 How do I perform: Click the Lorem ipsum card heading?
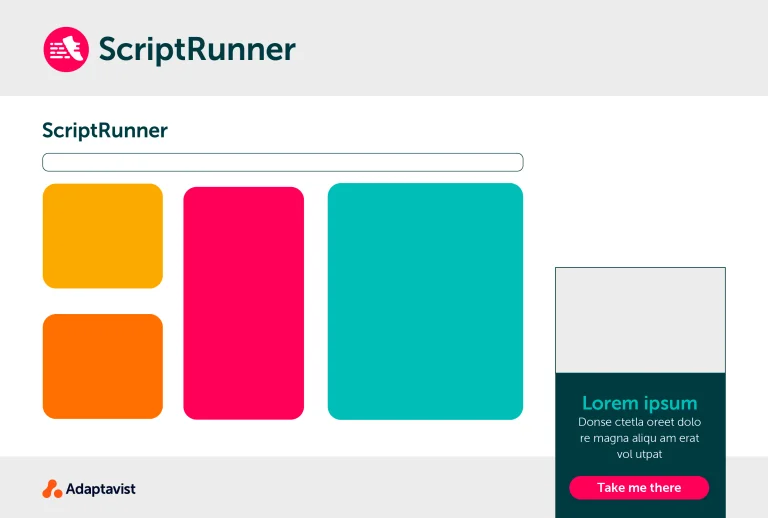tap(640, 403)
